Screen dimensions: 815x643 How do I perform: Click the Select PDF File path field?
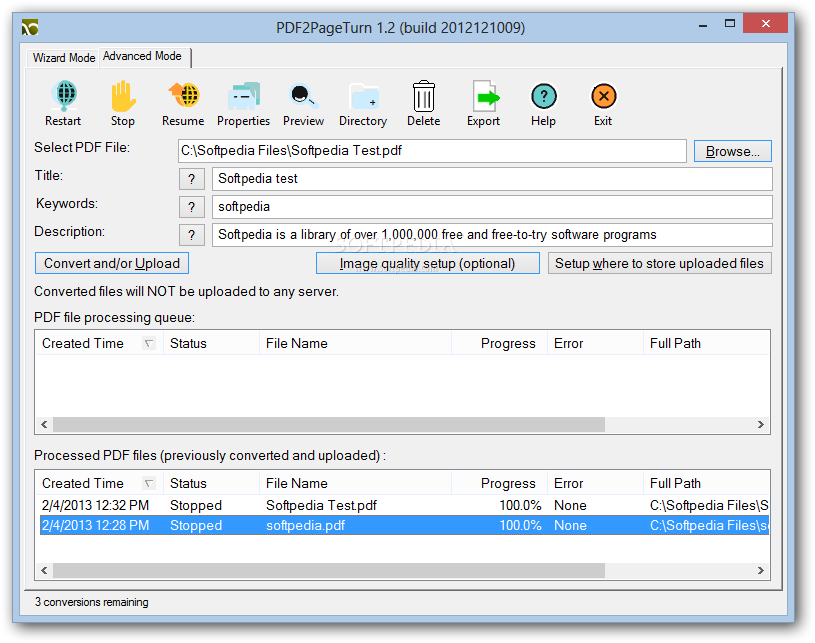point(432,151)
